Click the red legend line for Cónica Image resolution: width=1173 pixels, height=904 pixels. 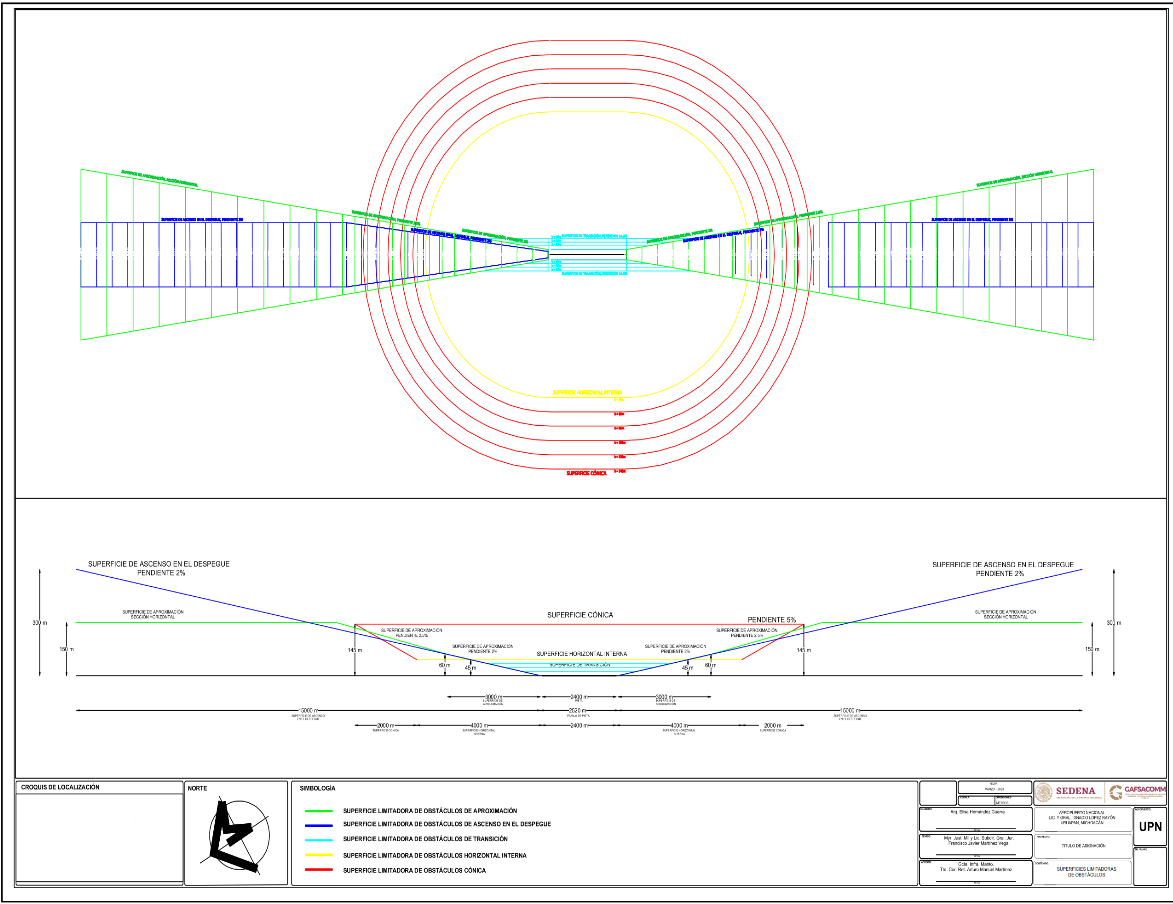(x=318, y=871)
